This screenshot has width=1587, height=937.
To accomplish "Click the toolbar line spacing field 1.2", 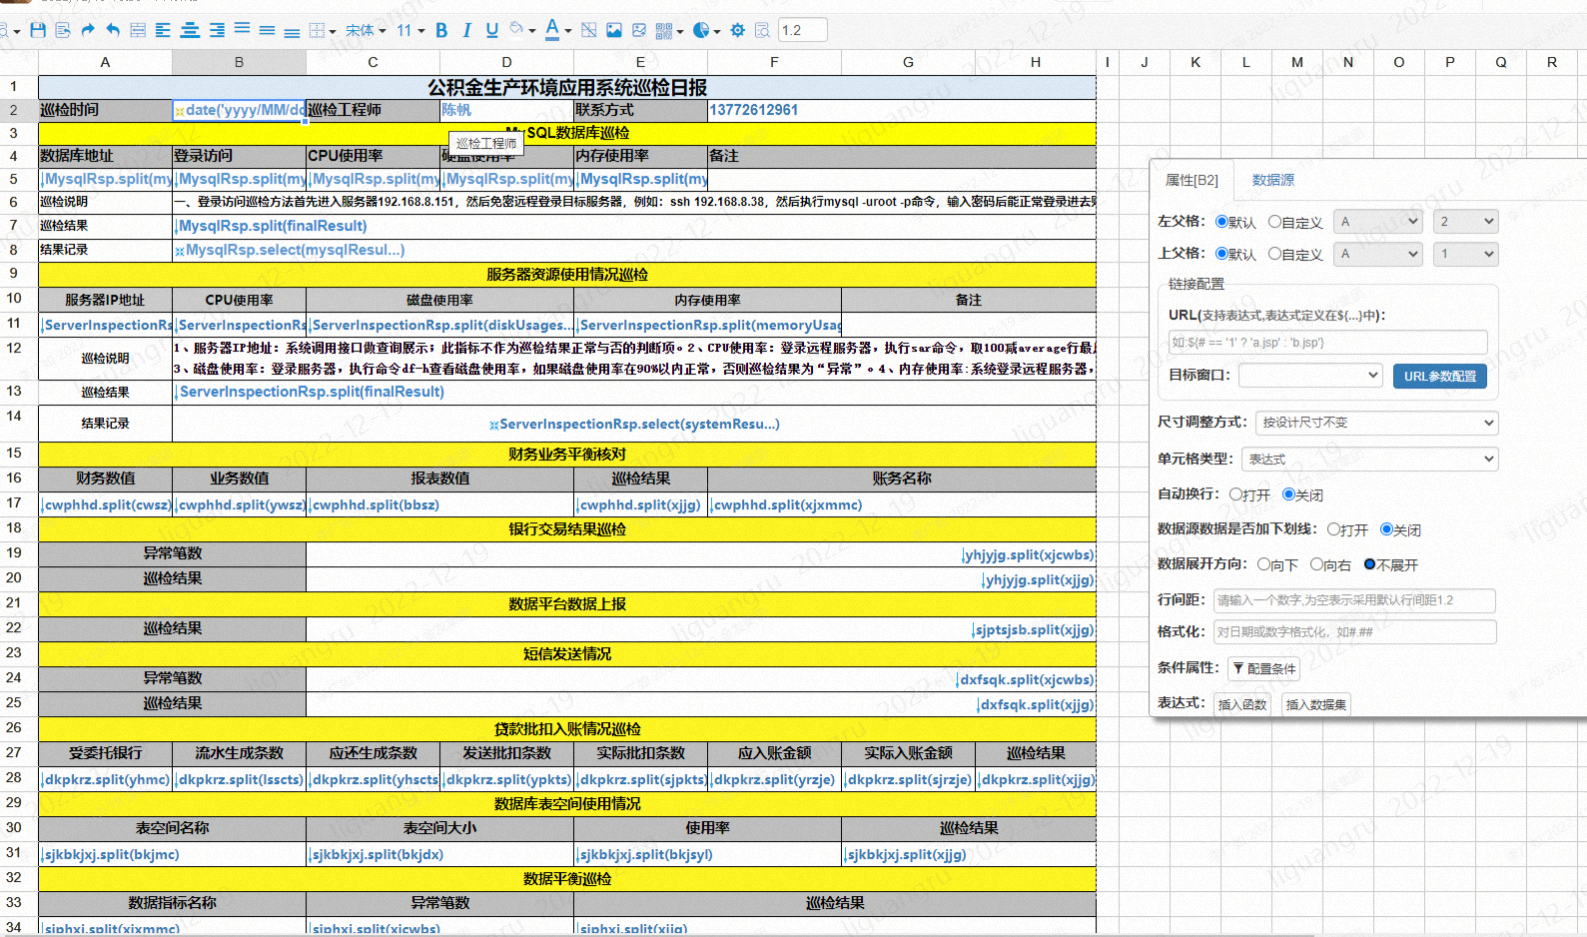I will coord(802,30).
